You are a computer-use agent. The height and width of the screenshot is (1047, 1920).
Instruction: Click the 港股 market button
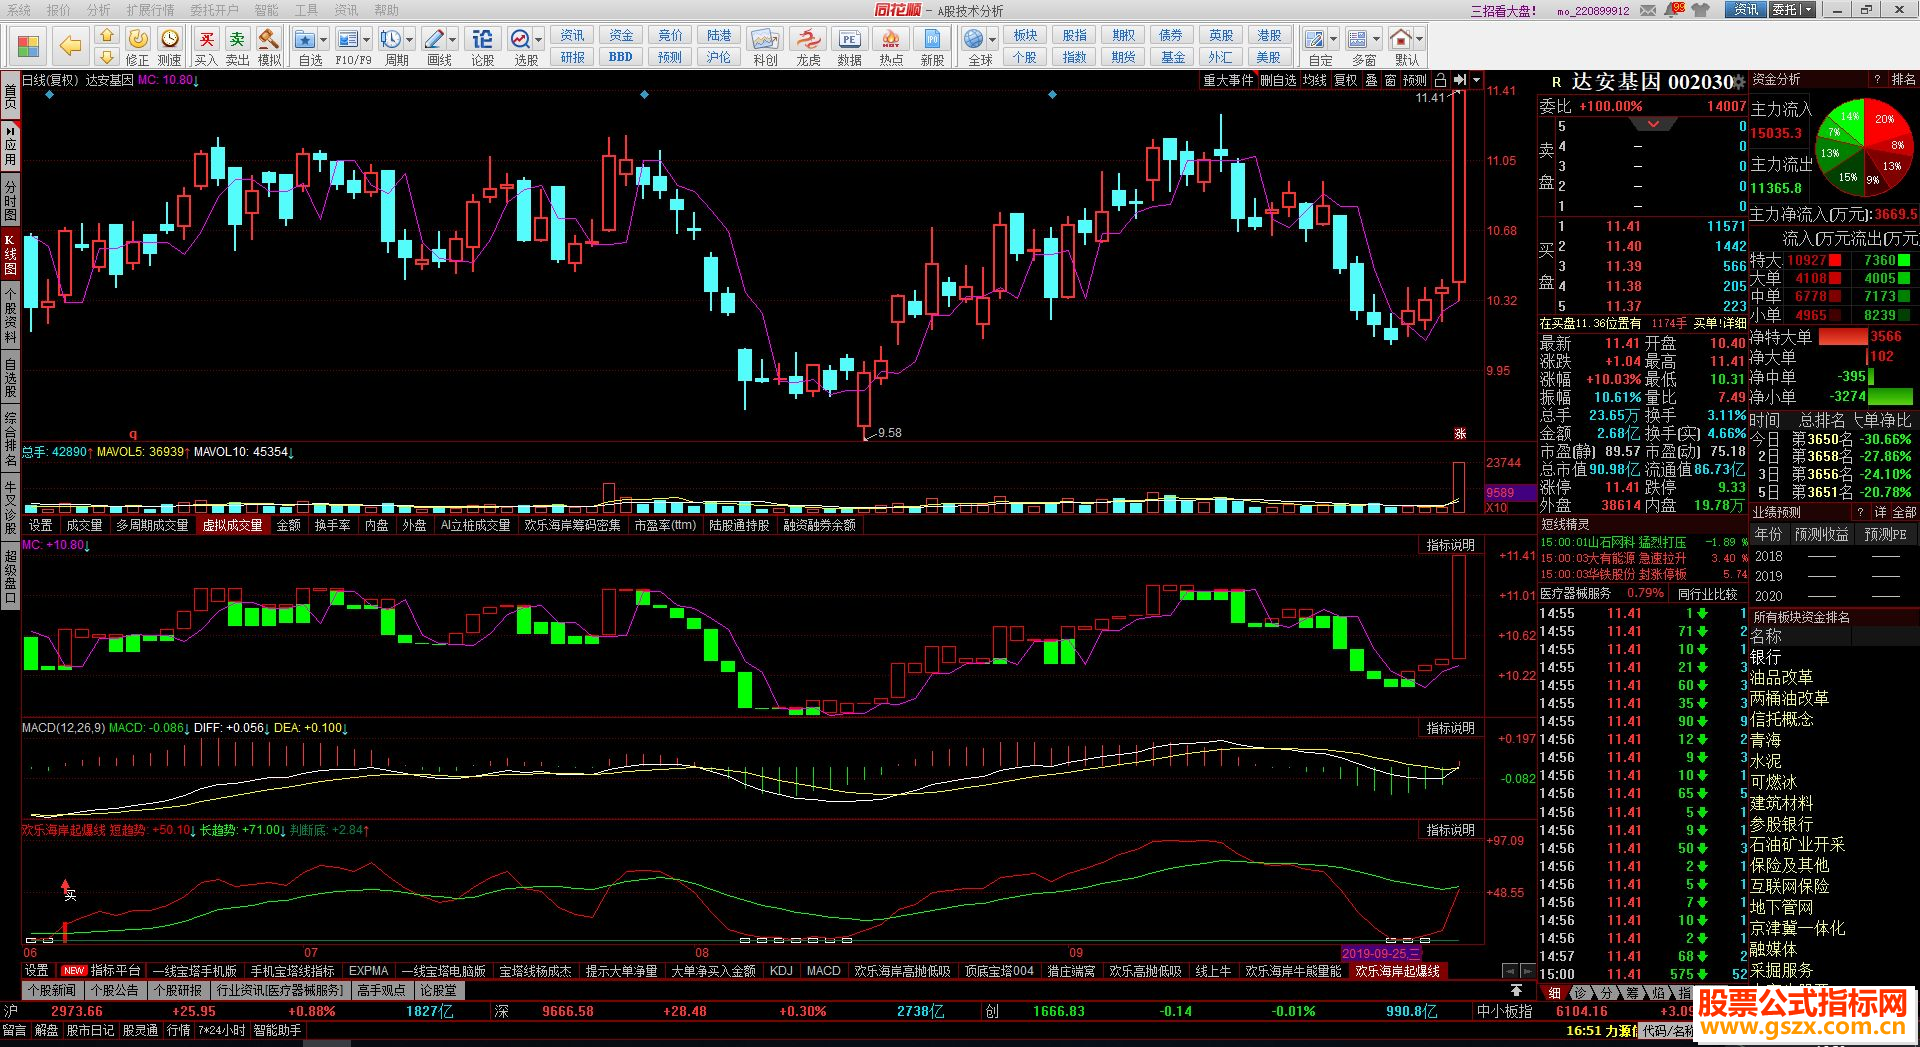[1269, 35]
